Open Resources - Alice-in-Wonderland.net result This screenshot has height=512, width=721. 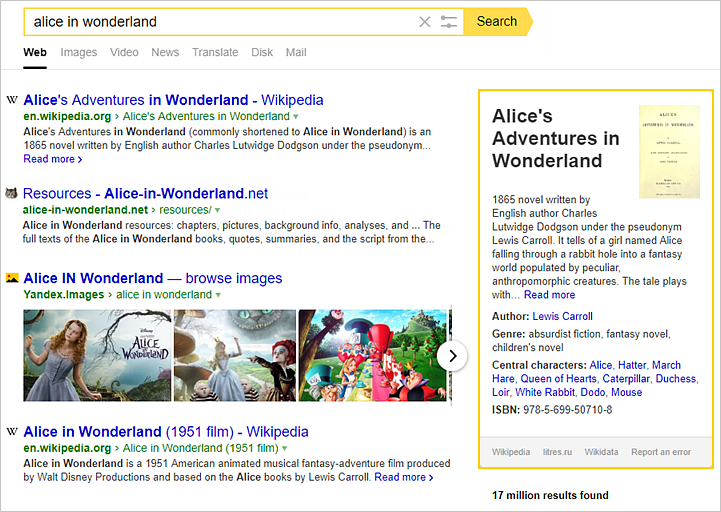click(145, 194)
